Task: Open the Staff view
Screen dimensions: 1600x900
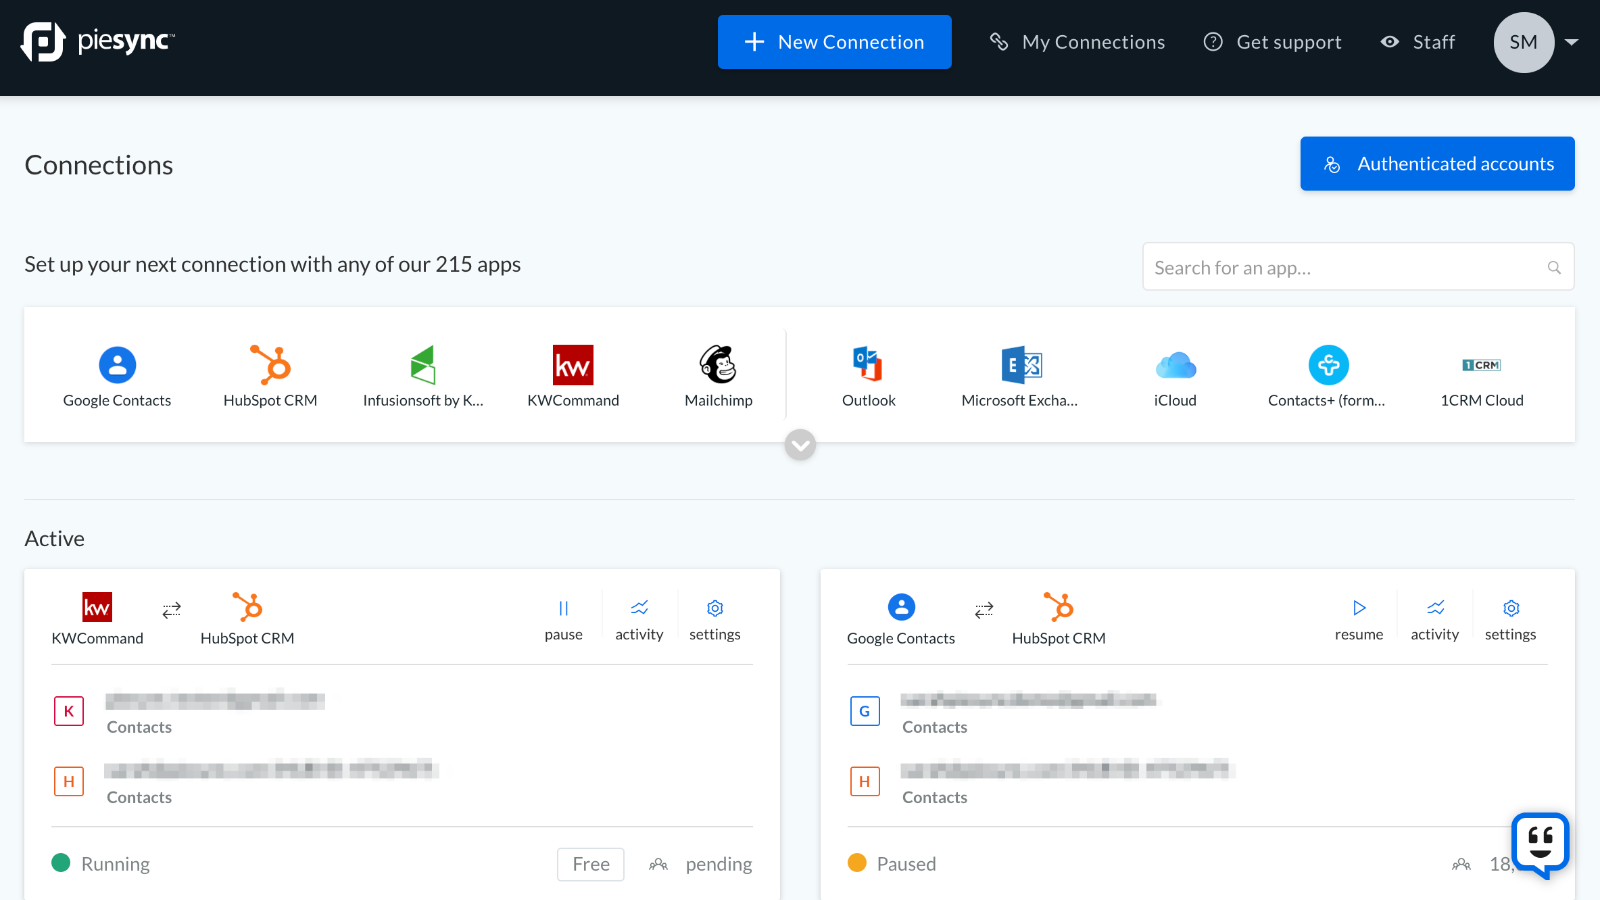Action: (x=1417, y=42)
